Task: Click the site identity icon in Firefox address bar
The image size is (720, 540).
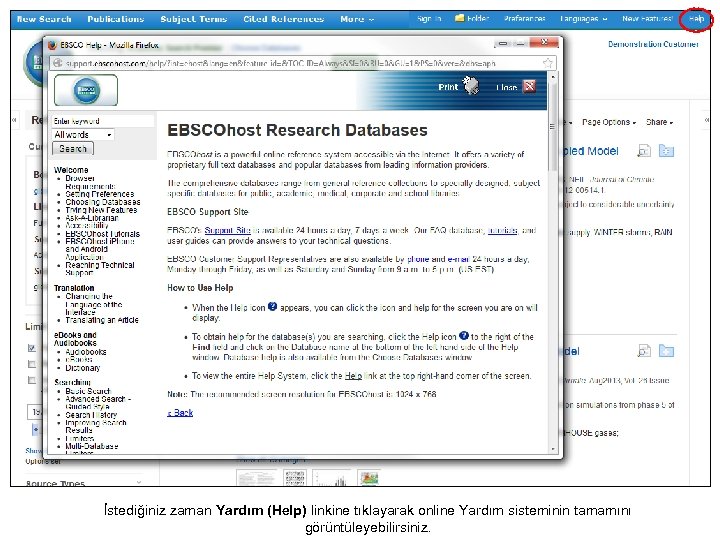Action: pos(57,63)
